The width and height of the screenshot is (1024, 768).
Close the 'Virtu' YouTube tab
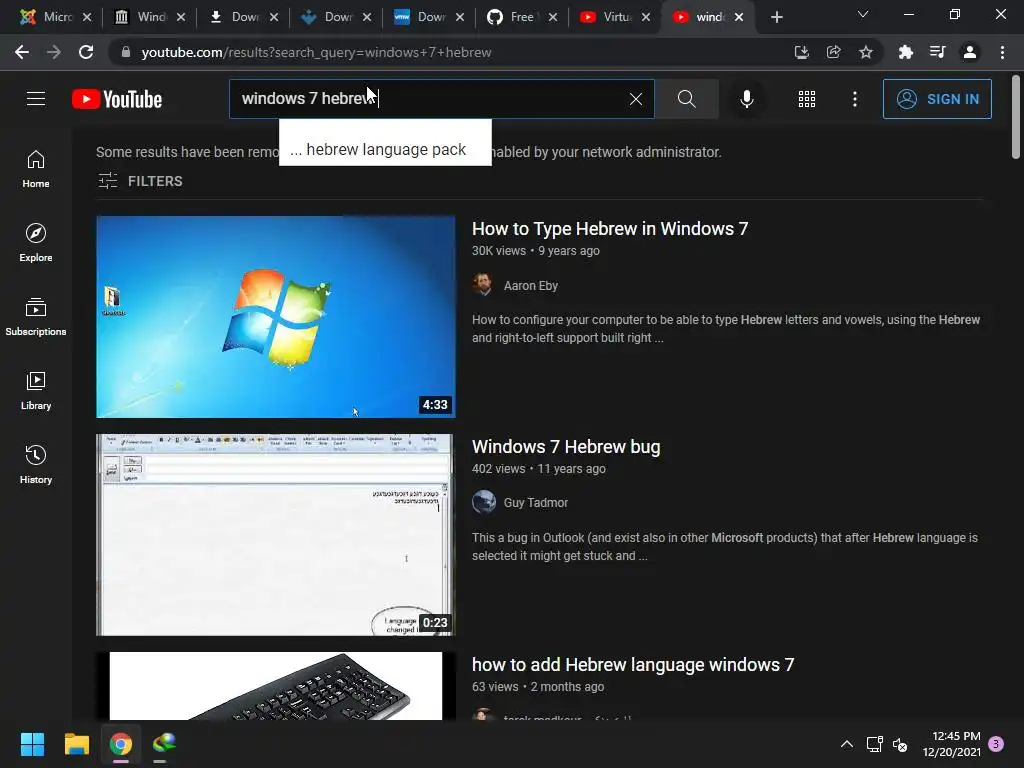pos(646,17)
